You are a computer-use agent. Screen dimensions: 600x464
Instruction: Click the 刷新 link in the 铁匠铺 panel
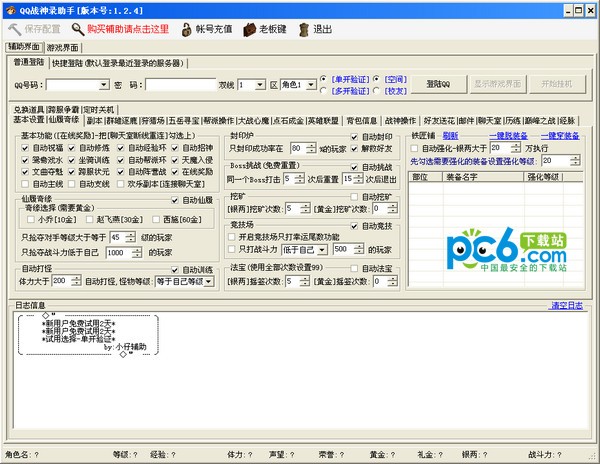tap(450, 136)
